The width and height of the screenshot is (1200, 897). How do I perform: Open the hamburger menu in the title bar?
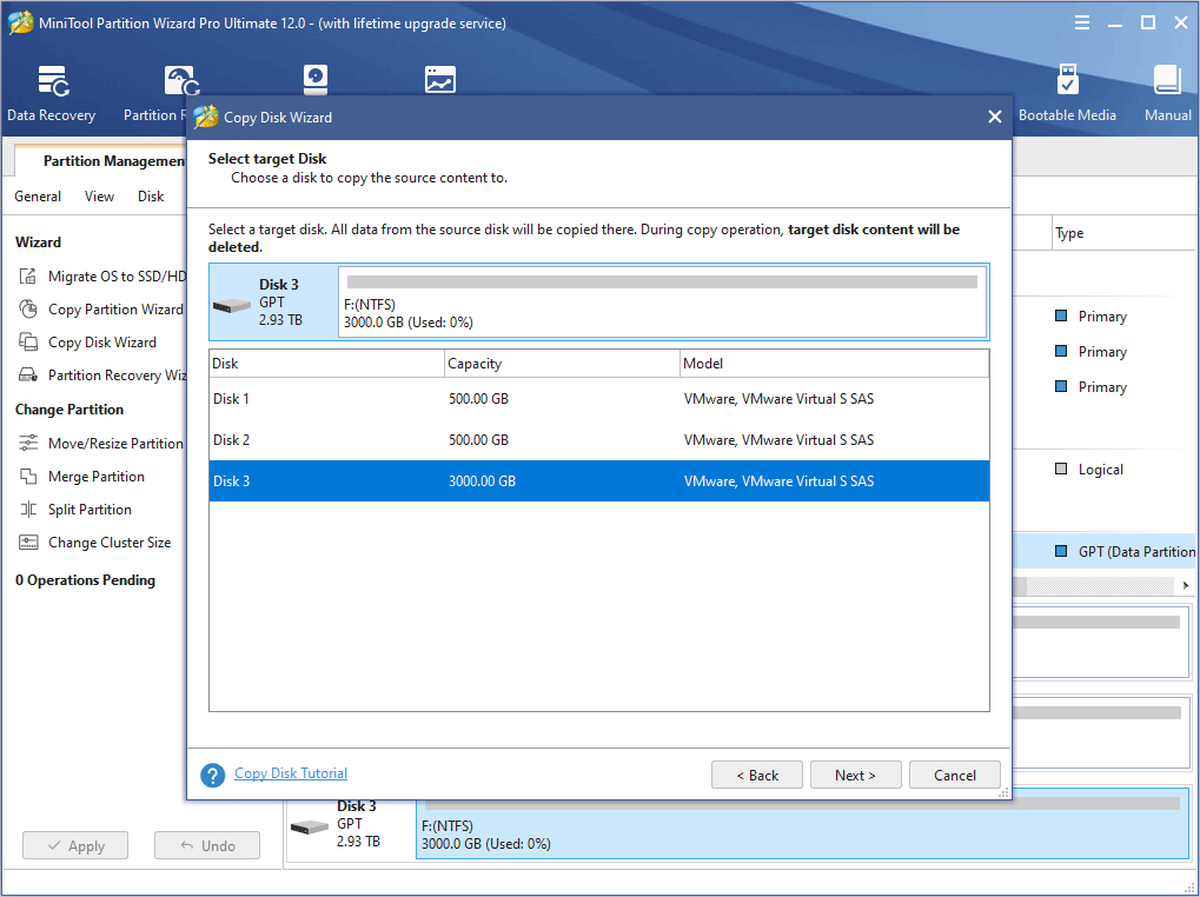pyautogui.click(x=1083, y=22)
